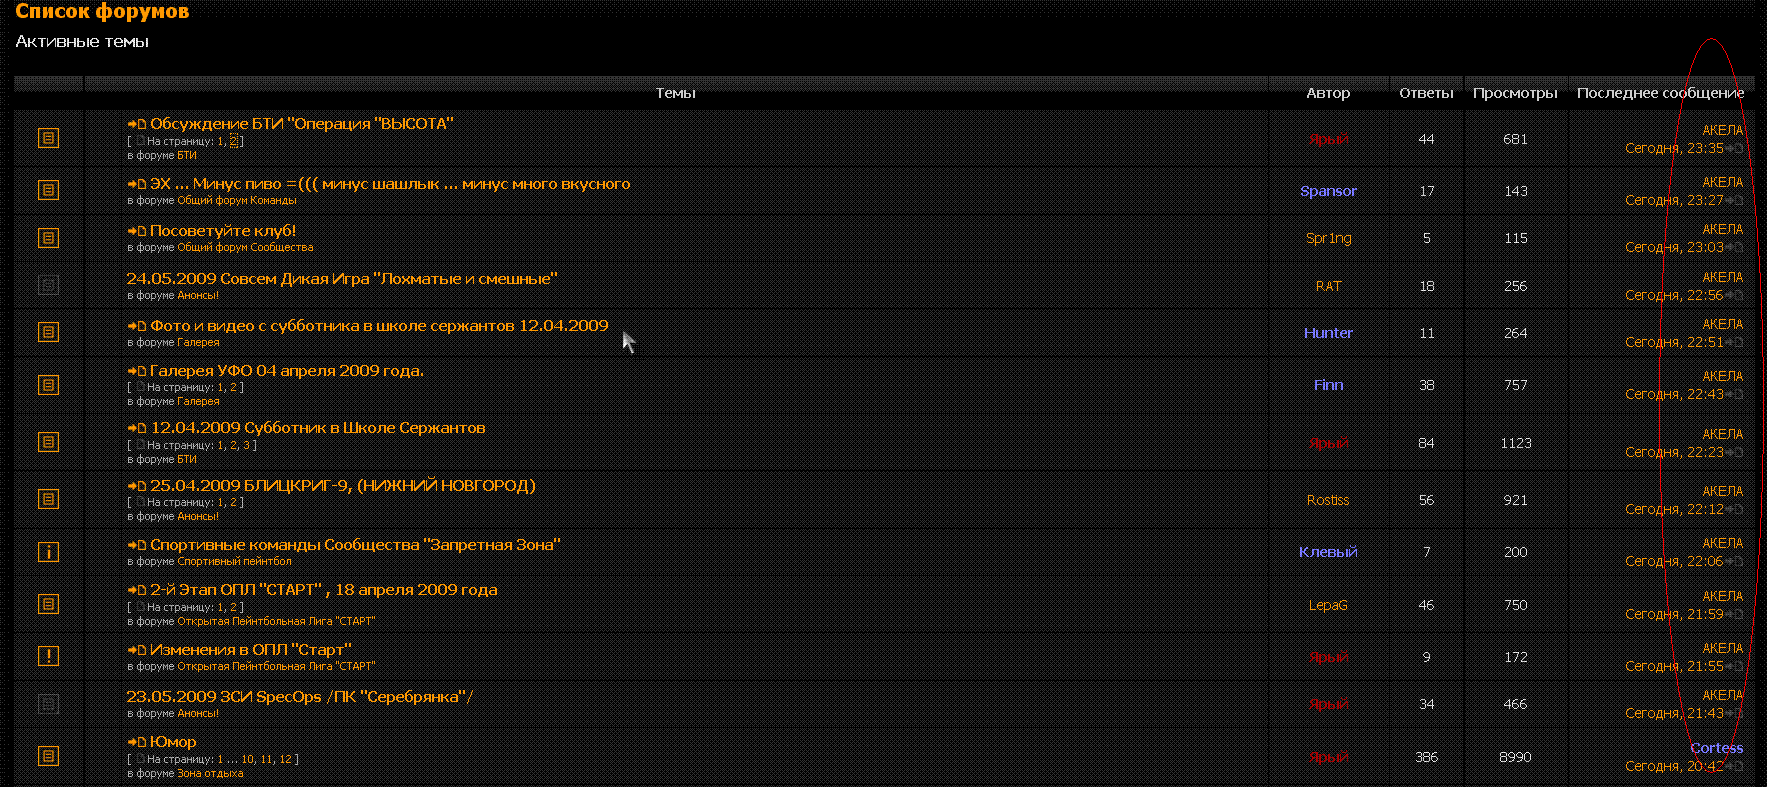Click the topic status icon for "Обсуждение БТИ" row
The image size is (1767, 787).
click(48, 138)
